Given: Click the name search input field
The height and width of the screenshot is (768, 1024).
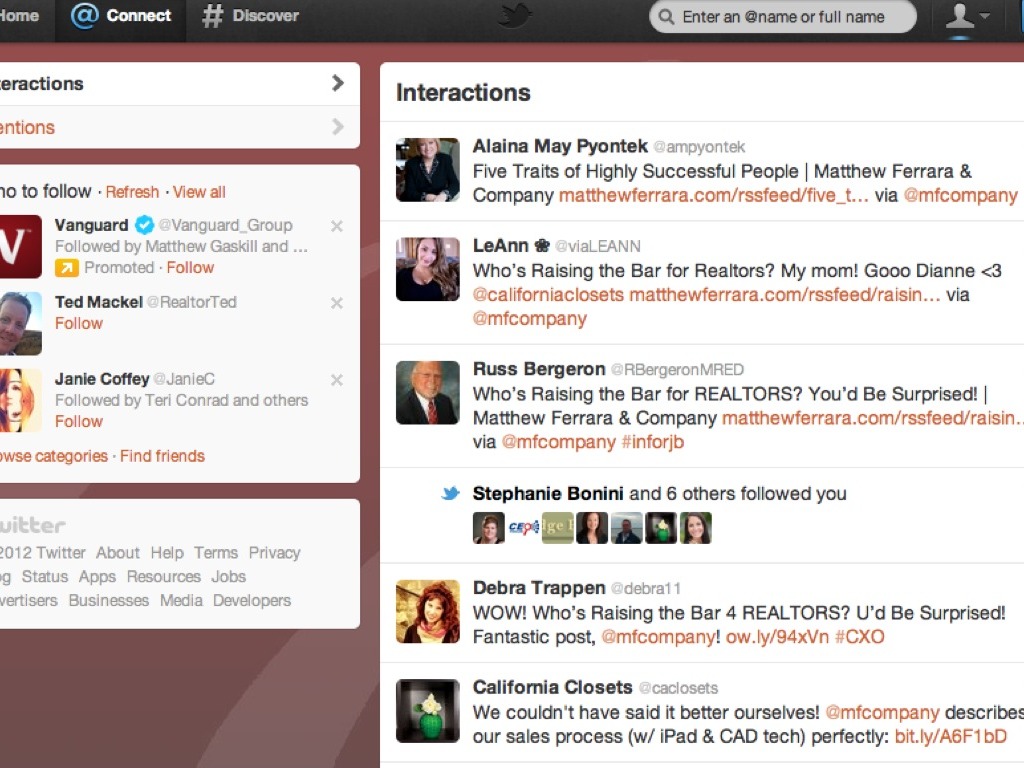Looking at the screenshot, I should (x=790, y=17).
